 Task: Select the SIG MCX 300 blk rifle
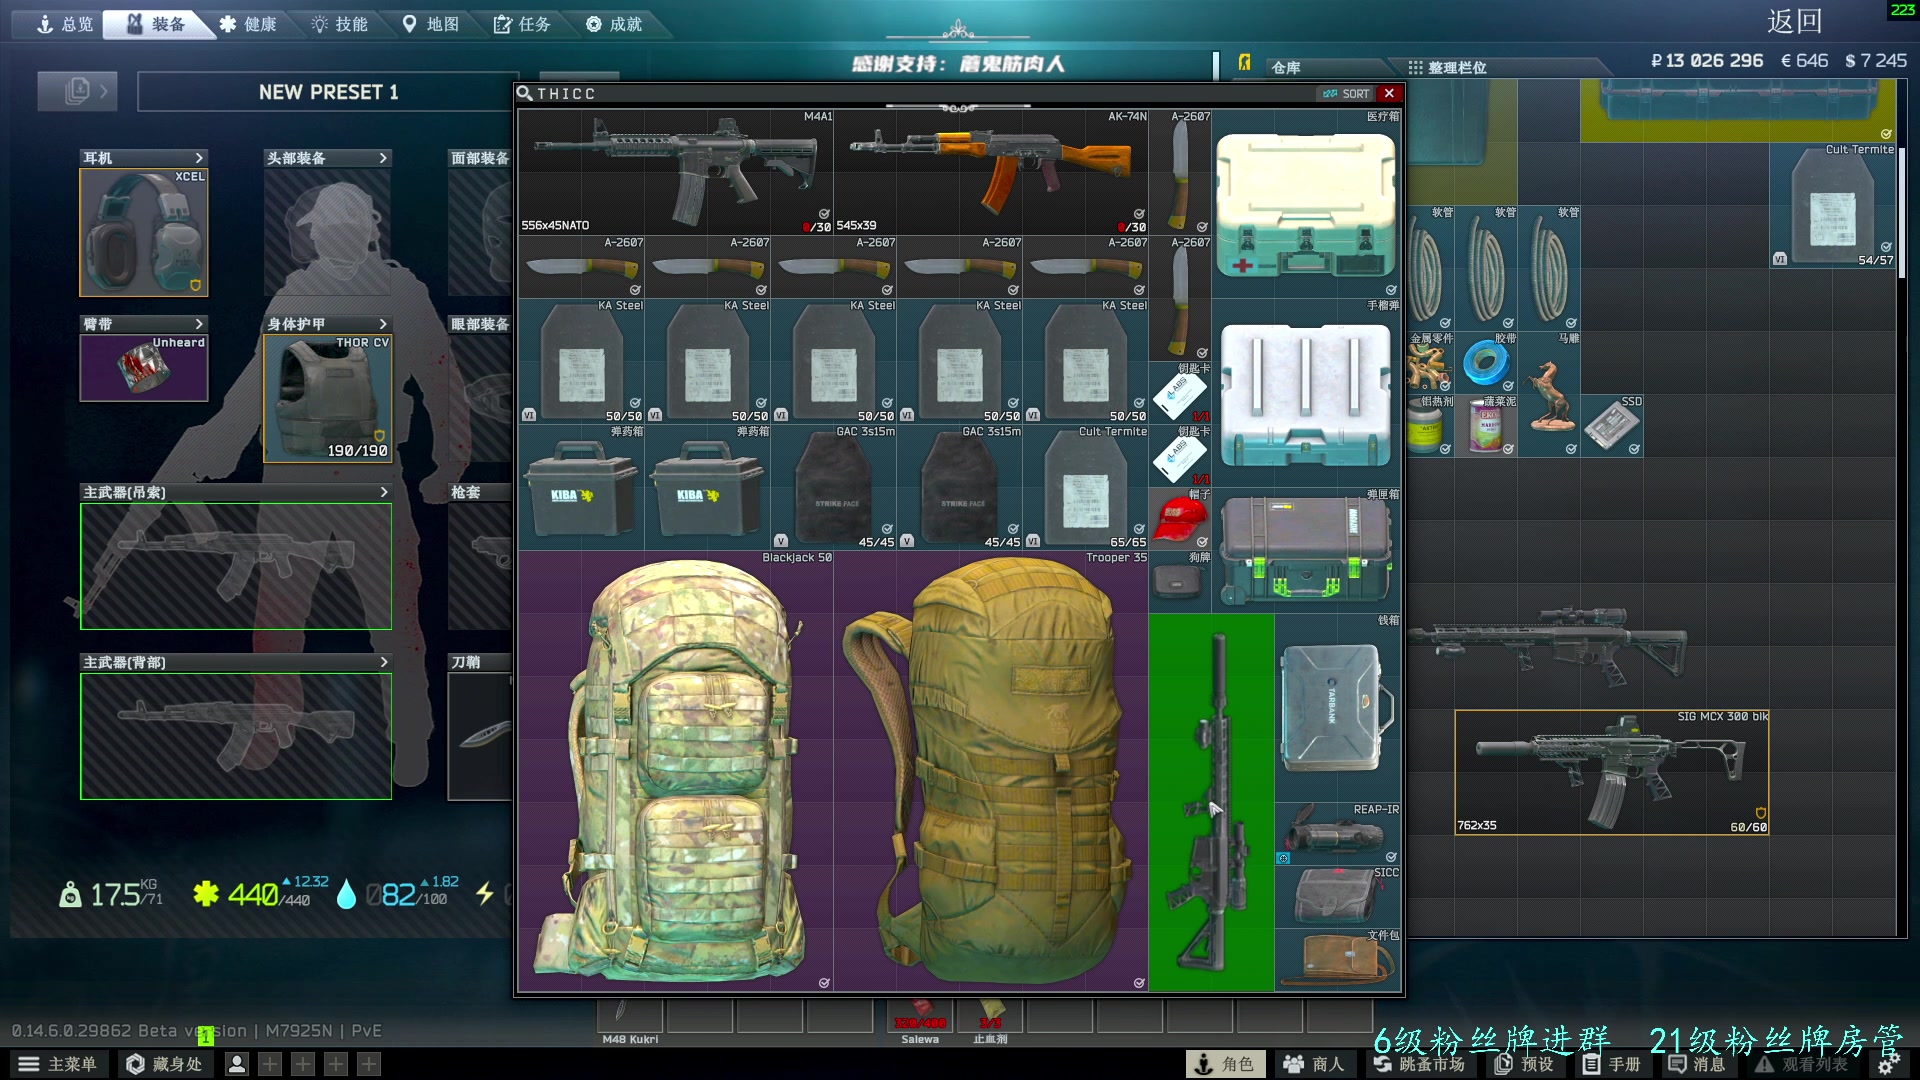click(1612, 772)
